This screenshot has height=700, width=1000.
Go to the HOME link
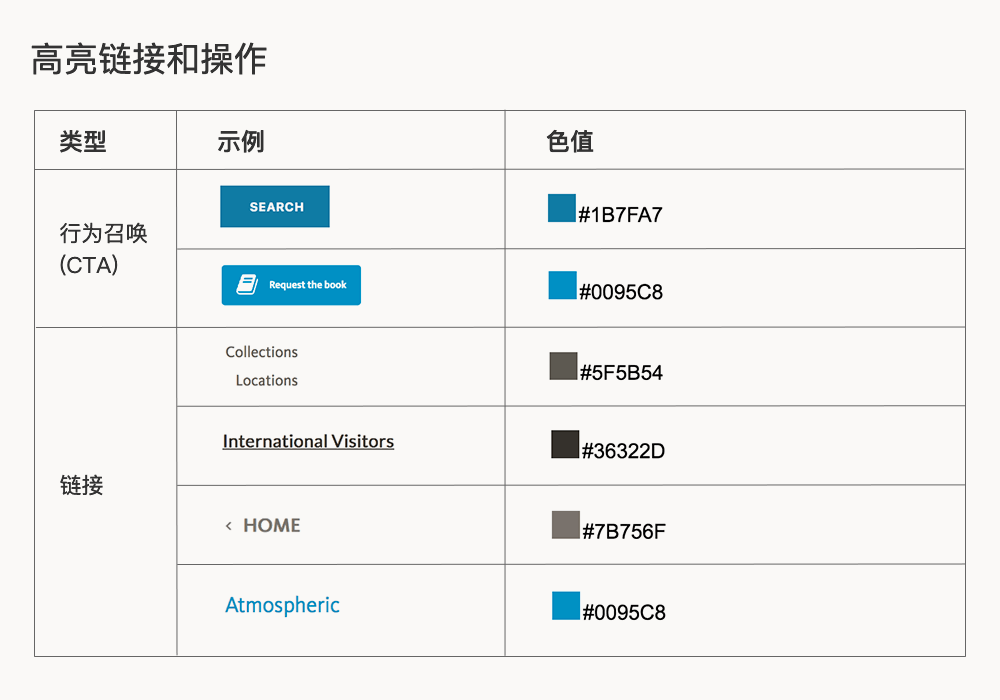(271, 526)
